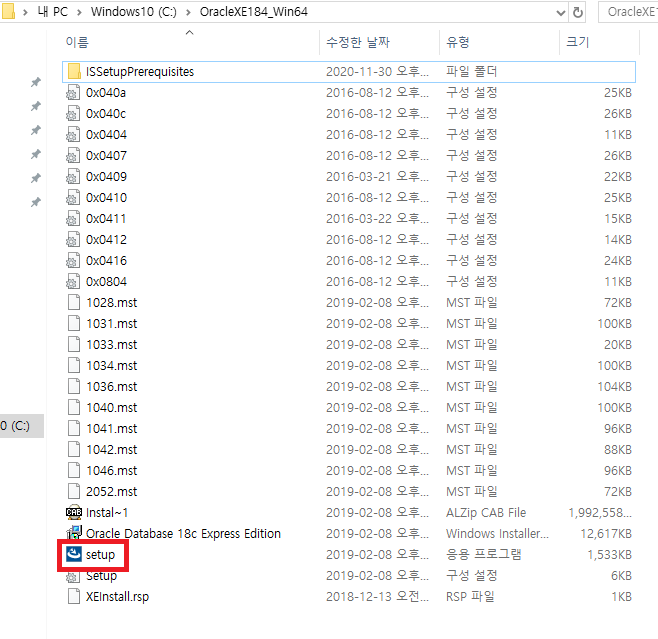
Task: Select the 1031.mst file icon
Action: coord(74,323)
